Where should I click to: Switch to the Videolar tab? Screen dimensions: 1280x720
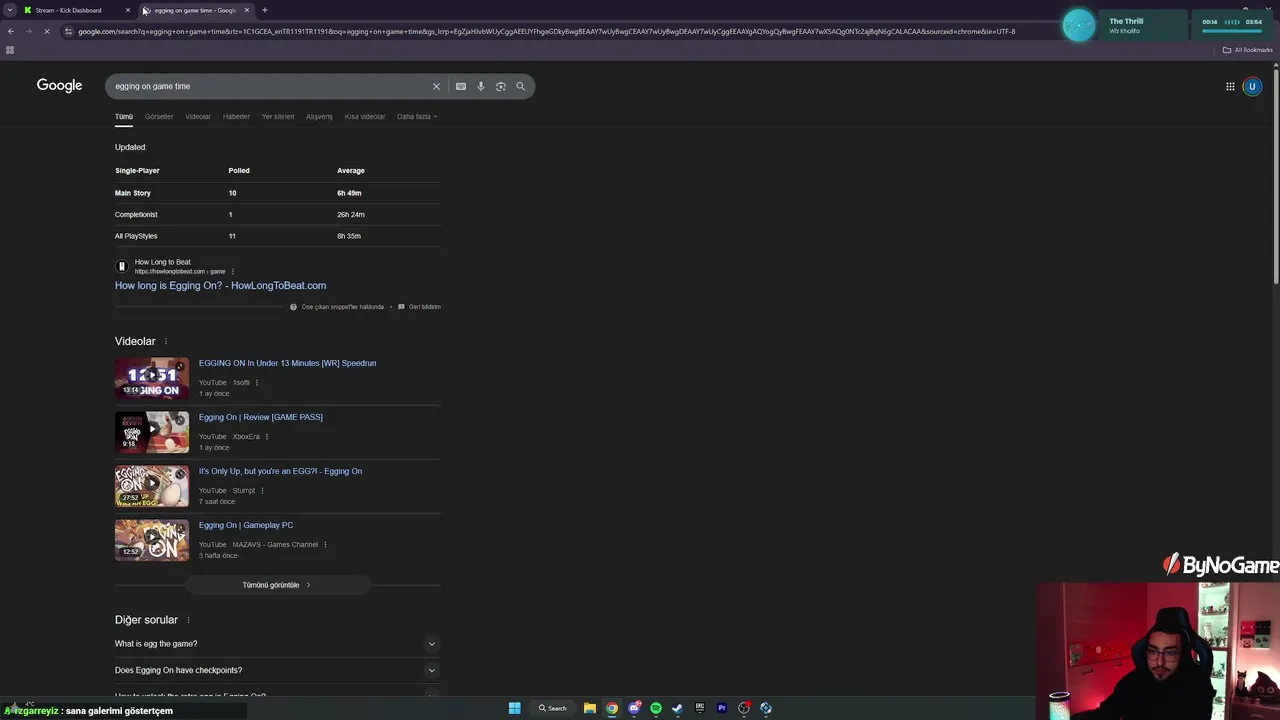click(x=198, y=117)
